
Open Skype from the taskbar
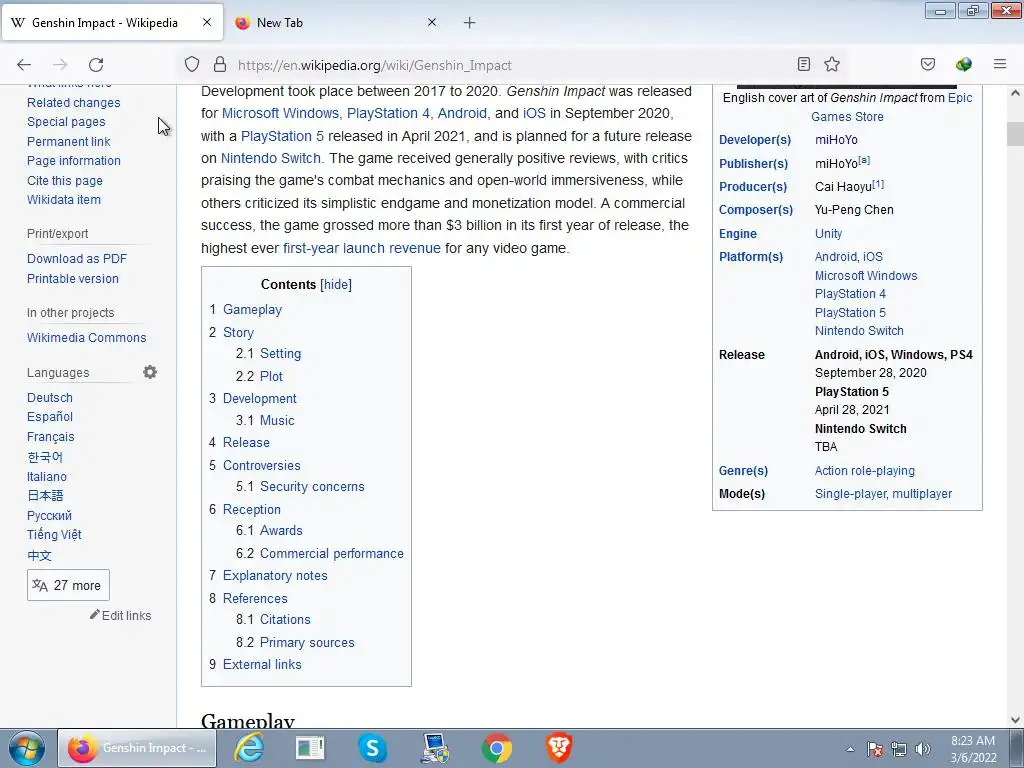click(x=372, y=748)
